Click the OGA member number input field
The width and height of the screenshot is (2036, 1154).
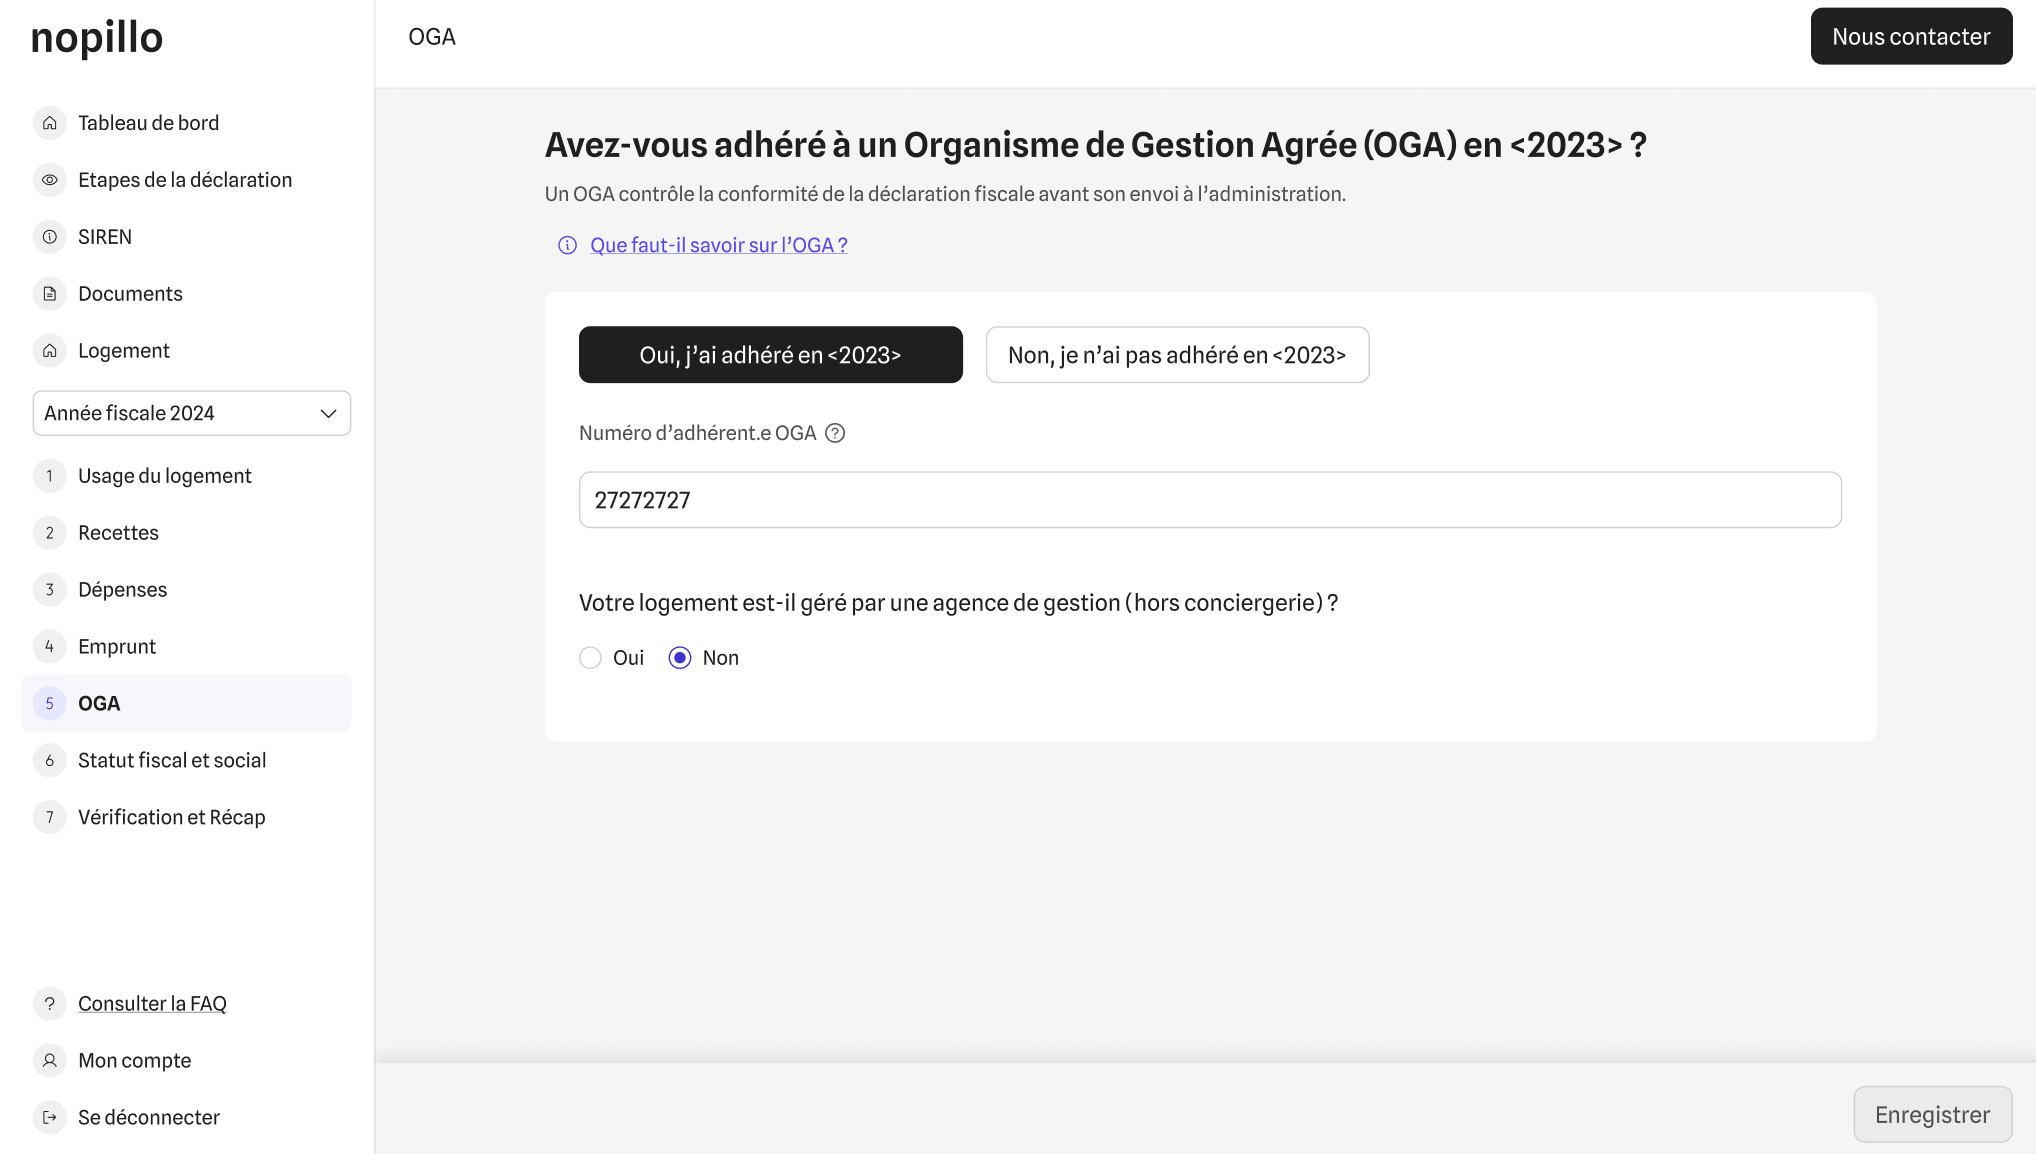(1210, 500)
